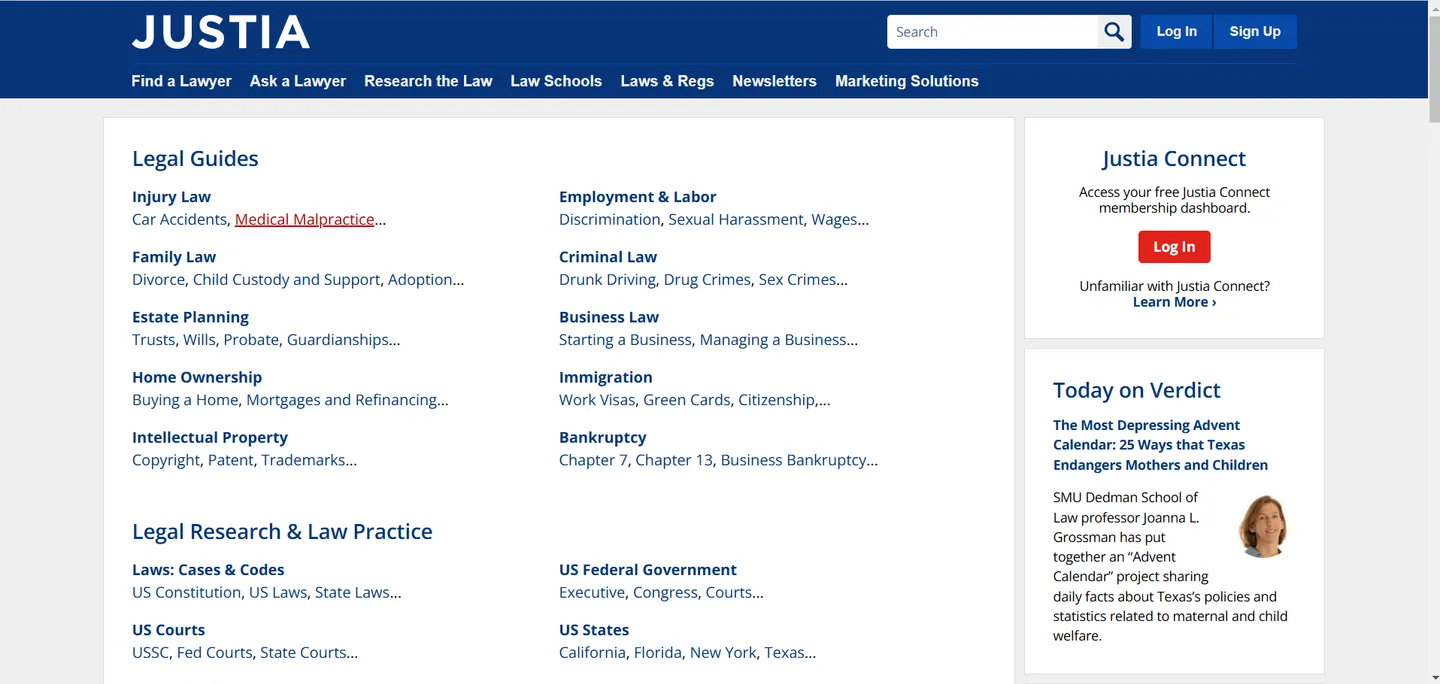The height and width of the screenshot is (684, 1440).
Task: Open the California state link
Action: [x=592, y=652]
